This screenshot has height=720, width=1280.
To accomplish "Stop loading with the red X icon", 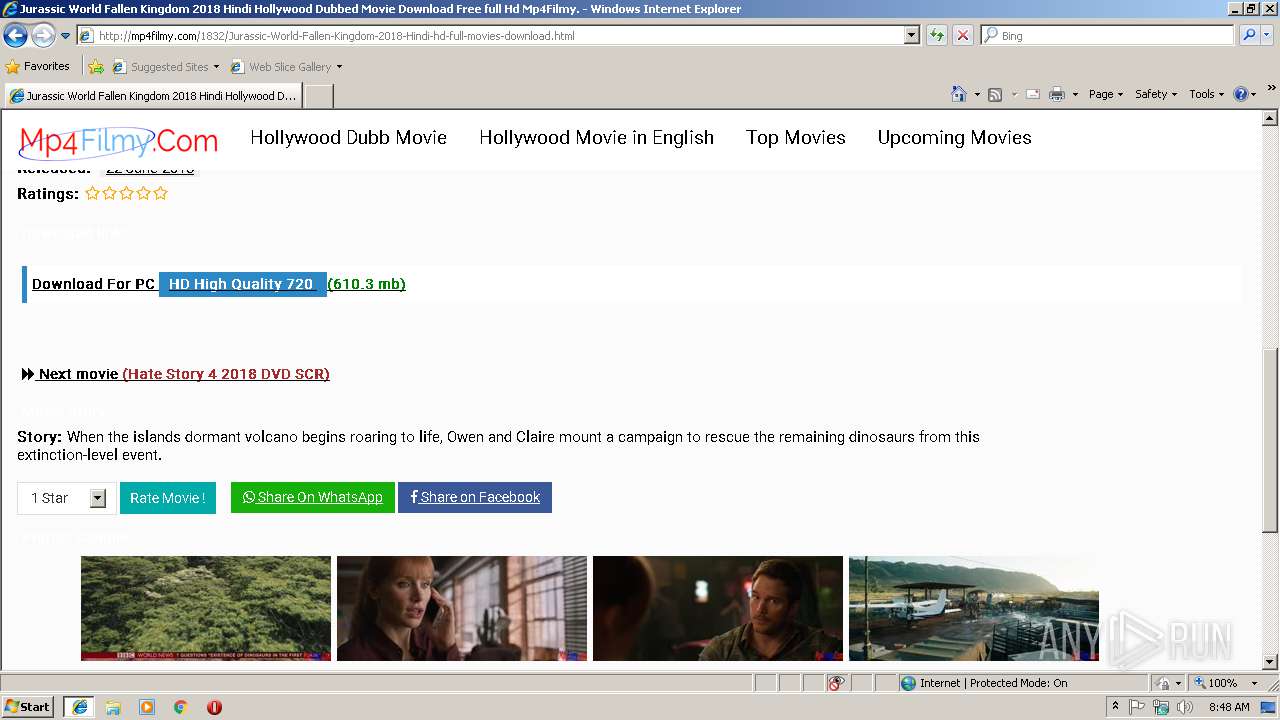I will click(x=962, y=36).
